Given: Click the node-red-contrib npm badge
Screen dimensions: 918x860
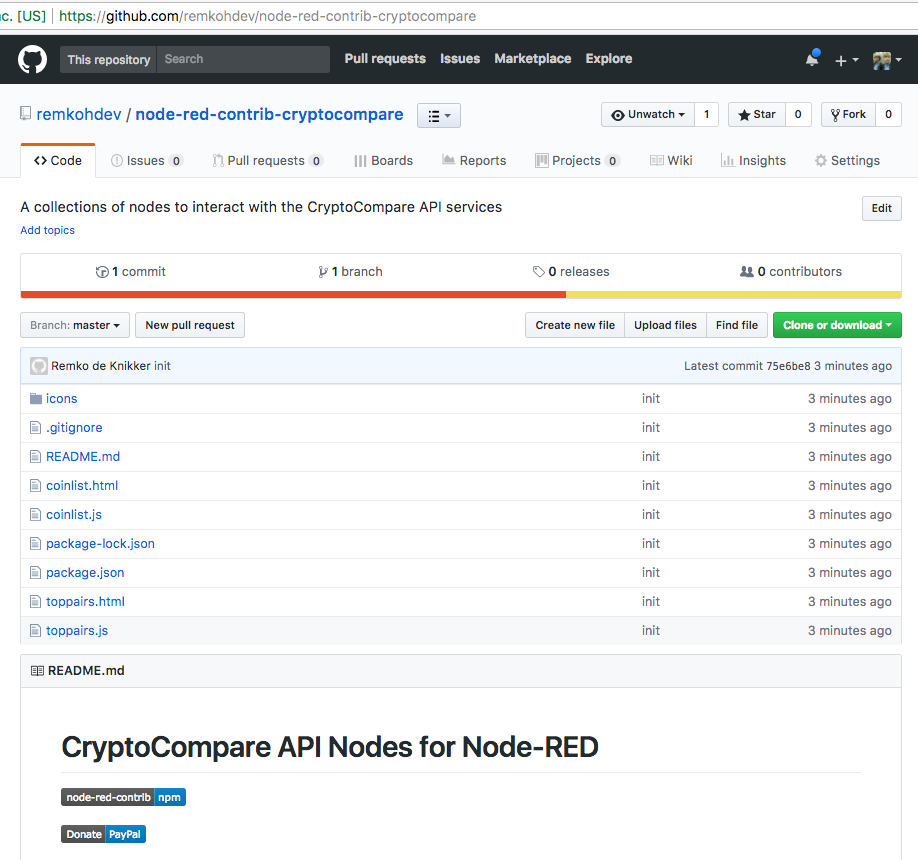Looking at the screenshot, I should pyautogui.click(x=124, y=797).
